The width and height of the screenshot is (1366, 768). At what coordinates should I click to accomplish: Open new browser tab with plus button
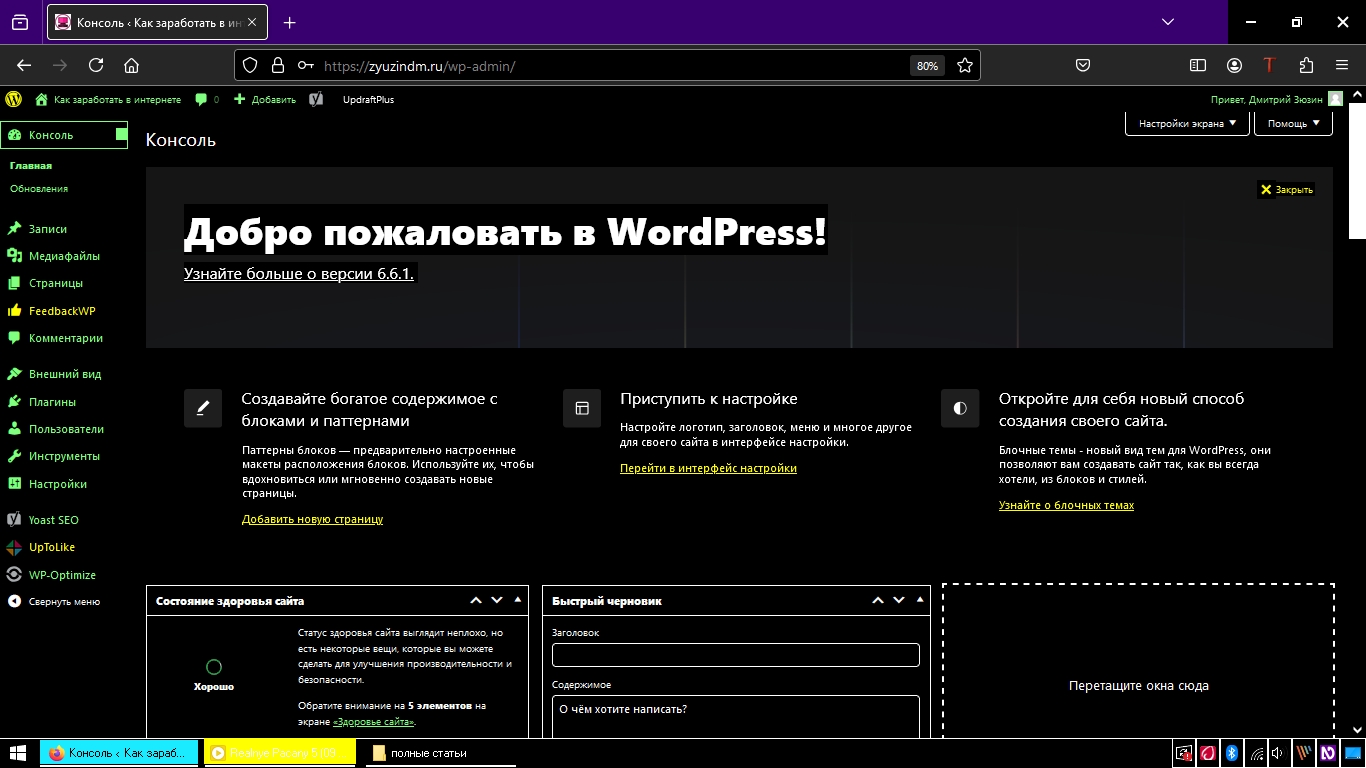[290, 22]
